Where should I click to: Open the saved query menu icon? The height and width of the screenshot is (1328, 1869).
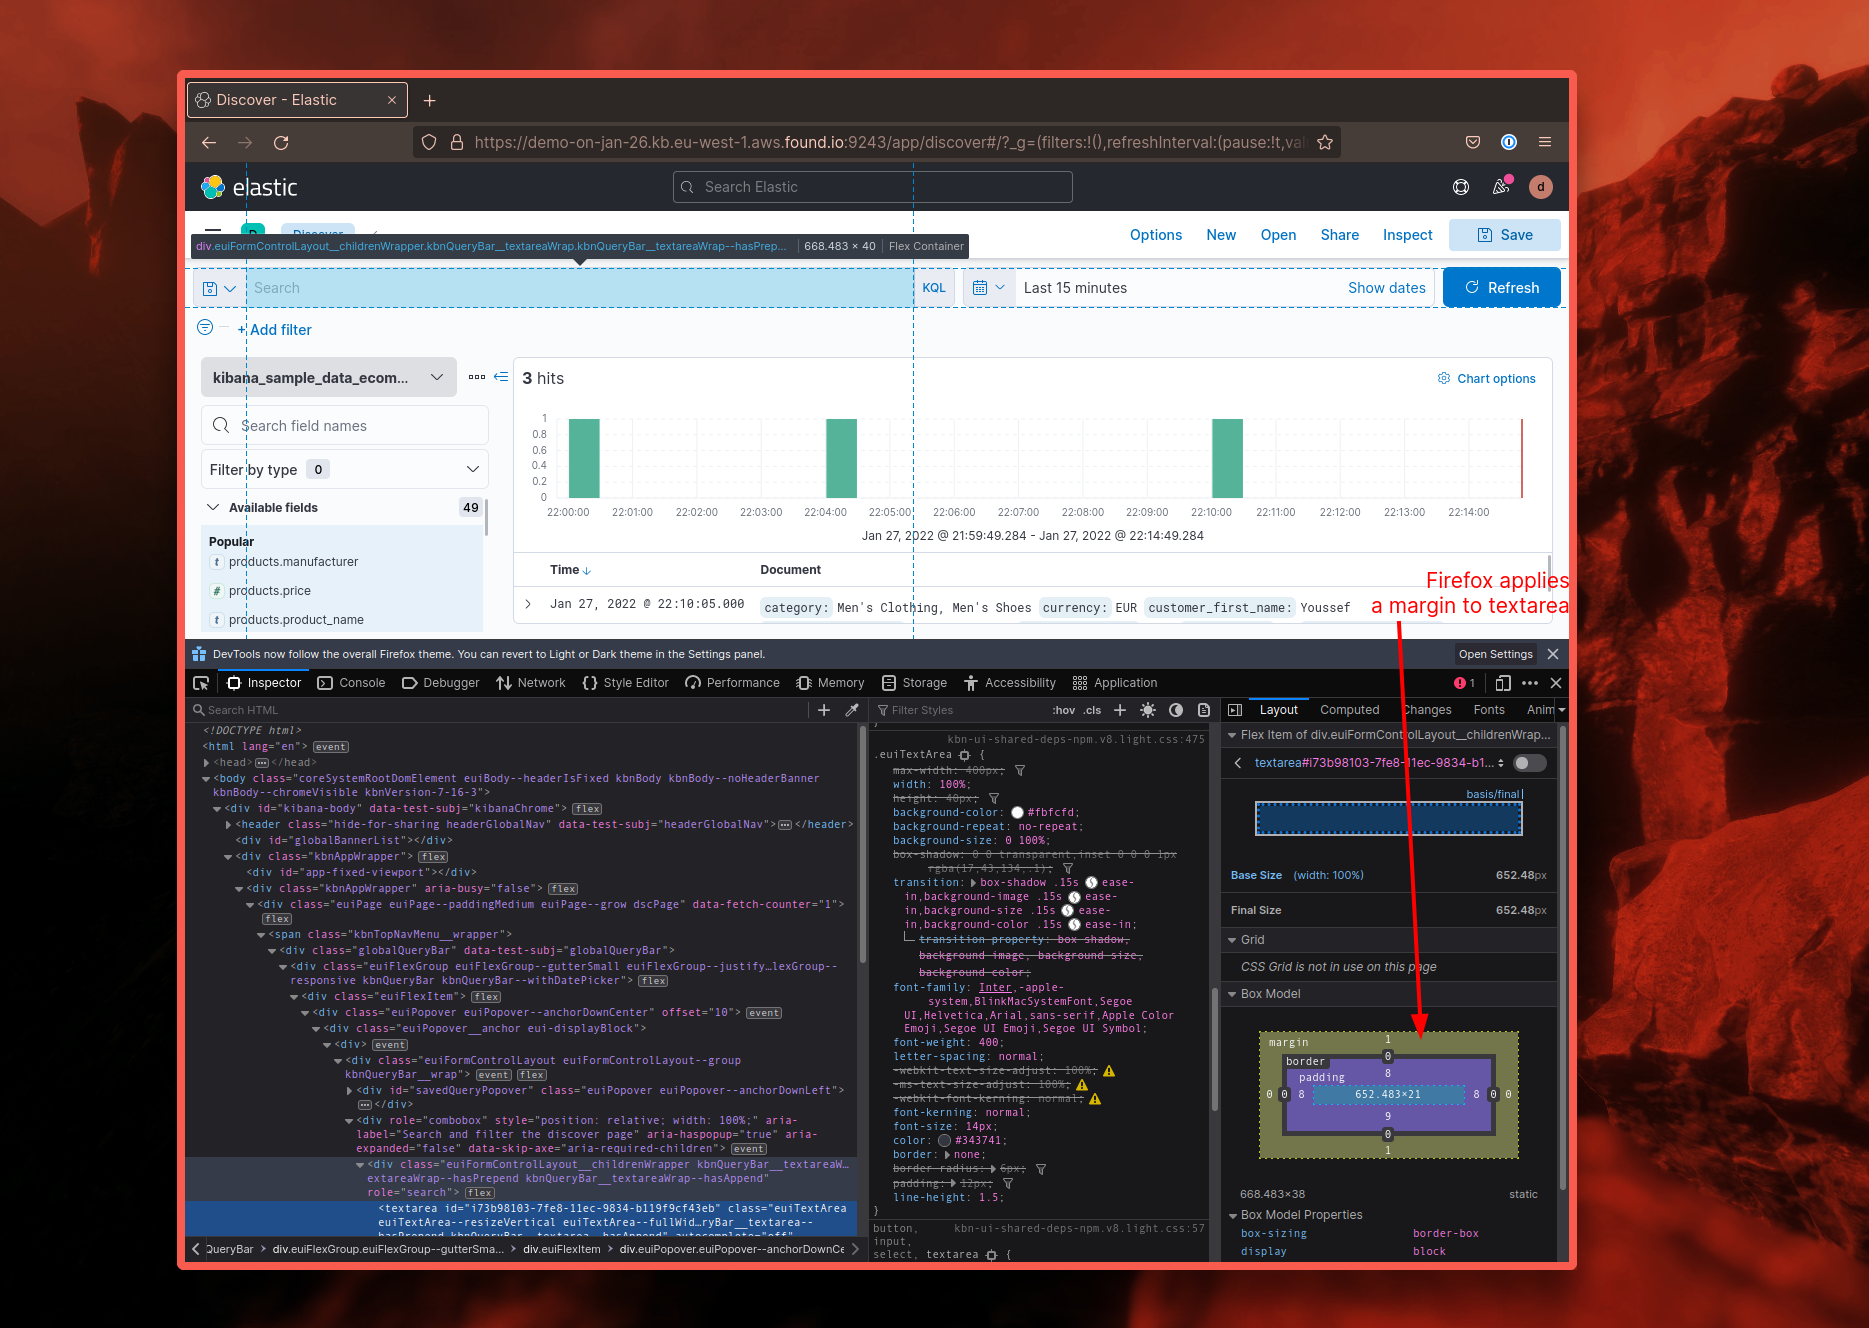click(219, 288)
